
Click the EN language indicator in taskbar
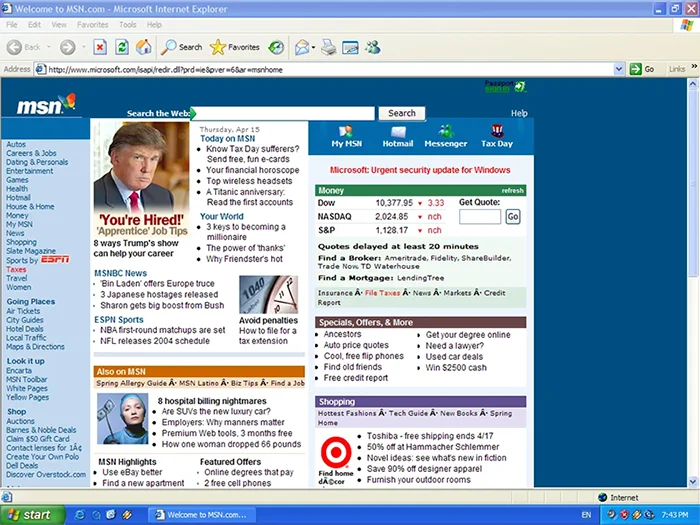pos(586,515)
